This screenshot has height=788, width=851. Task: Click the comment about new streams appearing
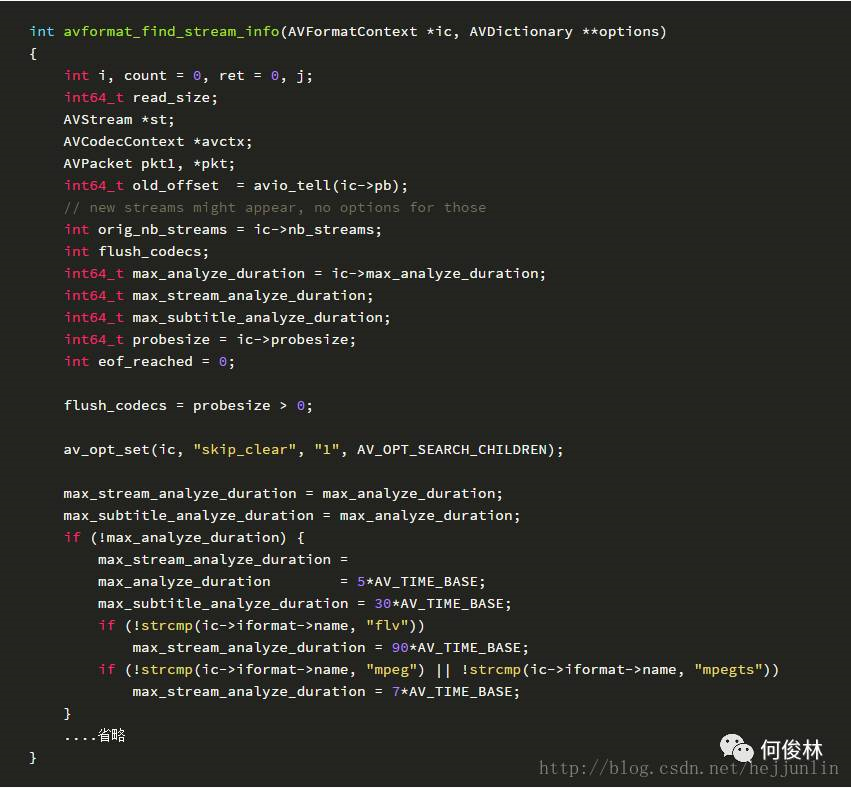coord(275,207)
